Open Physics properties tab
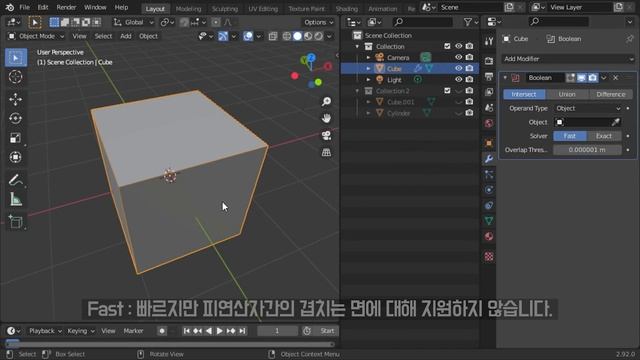Image resolution: width=640 pixels, height=360 pixels. [489, 190]
